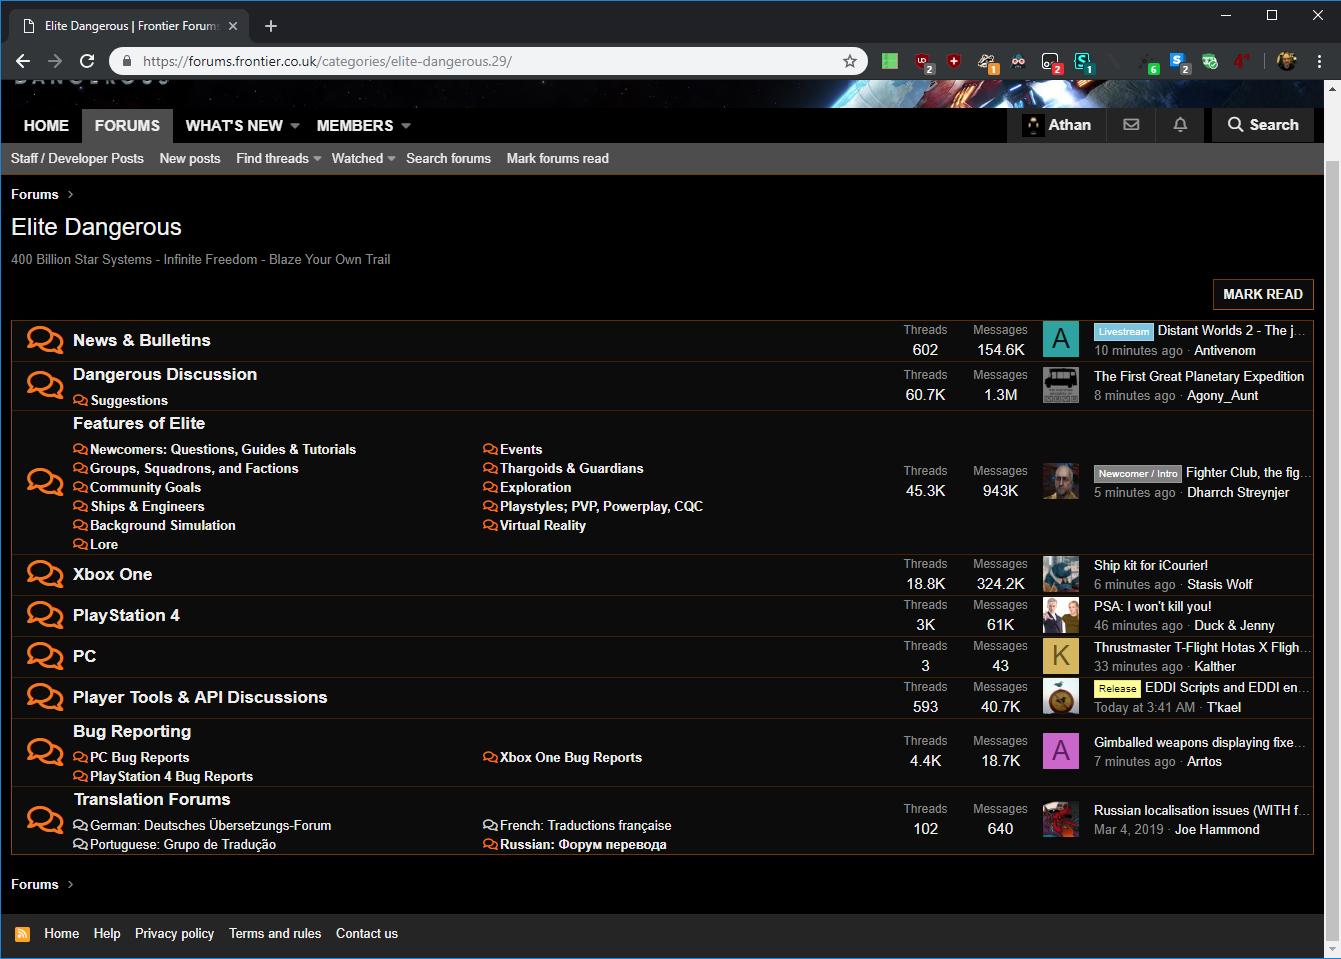Click the Features of Elite forum icon
Image resolution: width=1341 pixels, height=959 pixels.
tap(44, 482)
